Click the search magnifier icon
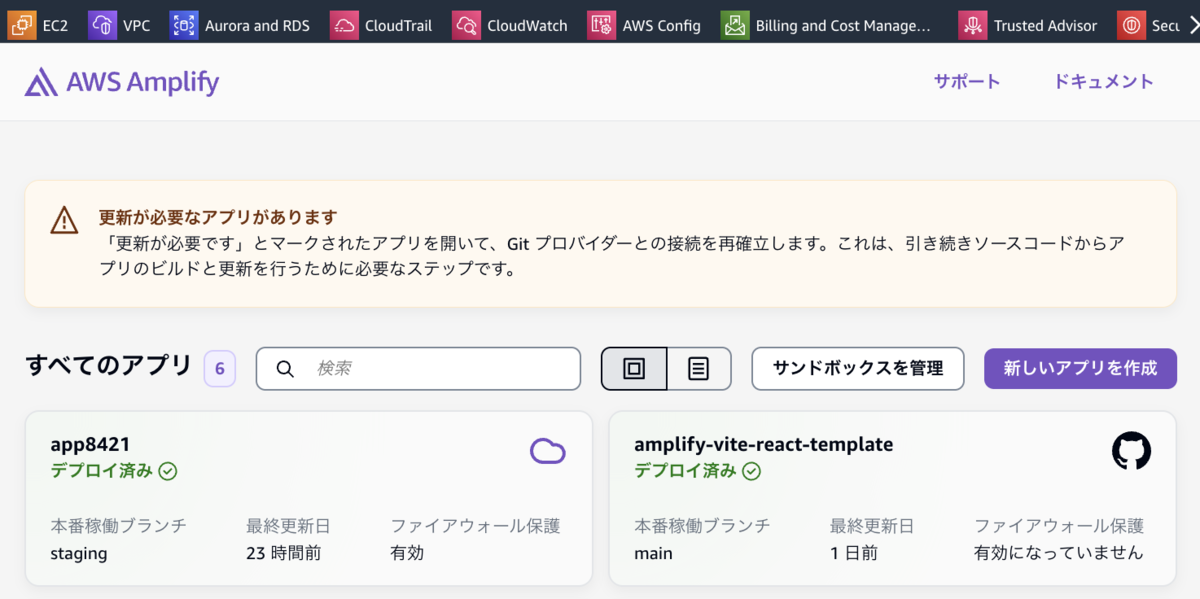Screen dimensions: 1200x599 tap(285, 369)
